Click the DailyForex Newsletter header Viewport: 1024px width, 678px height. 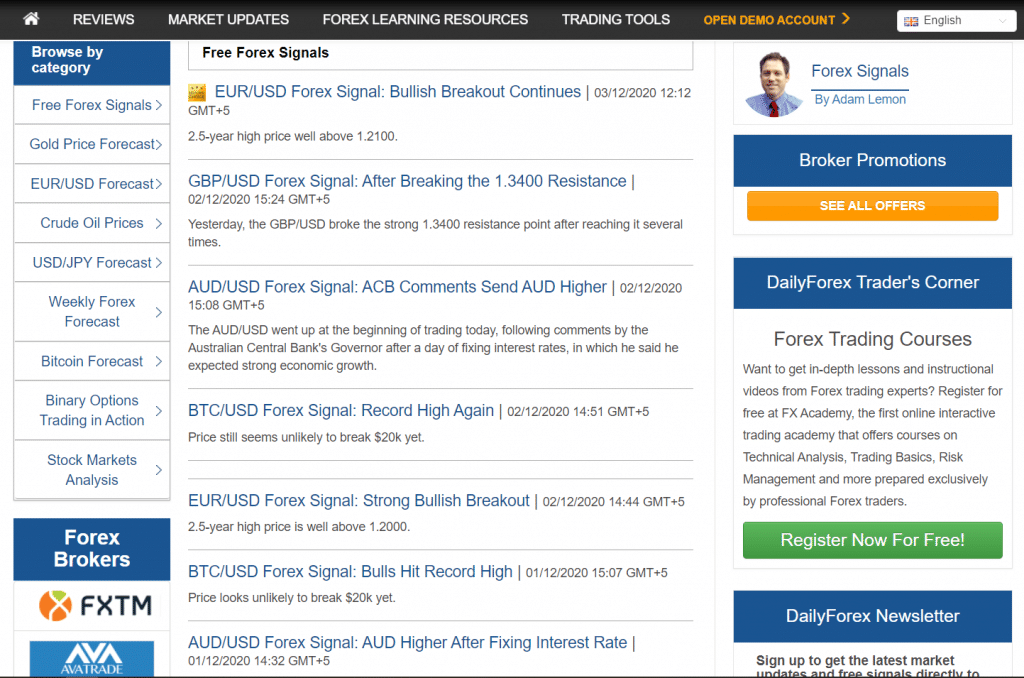coord(872,617)
